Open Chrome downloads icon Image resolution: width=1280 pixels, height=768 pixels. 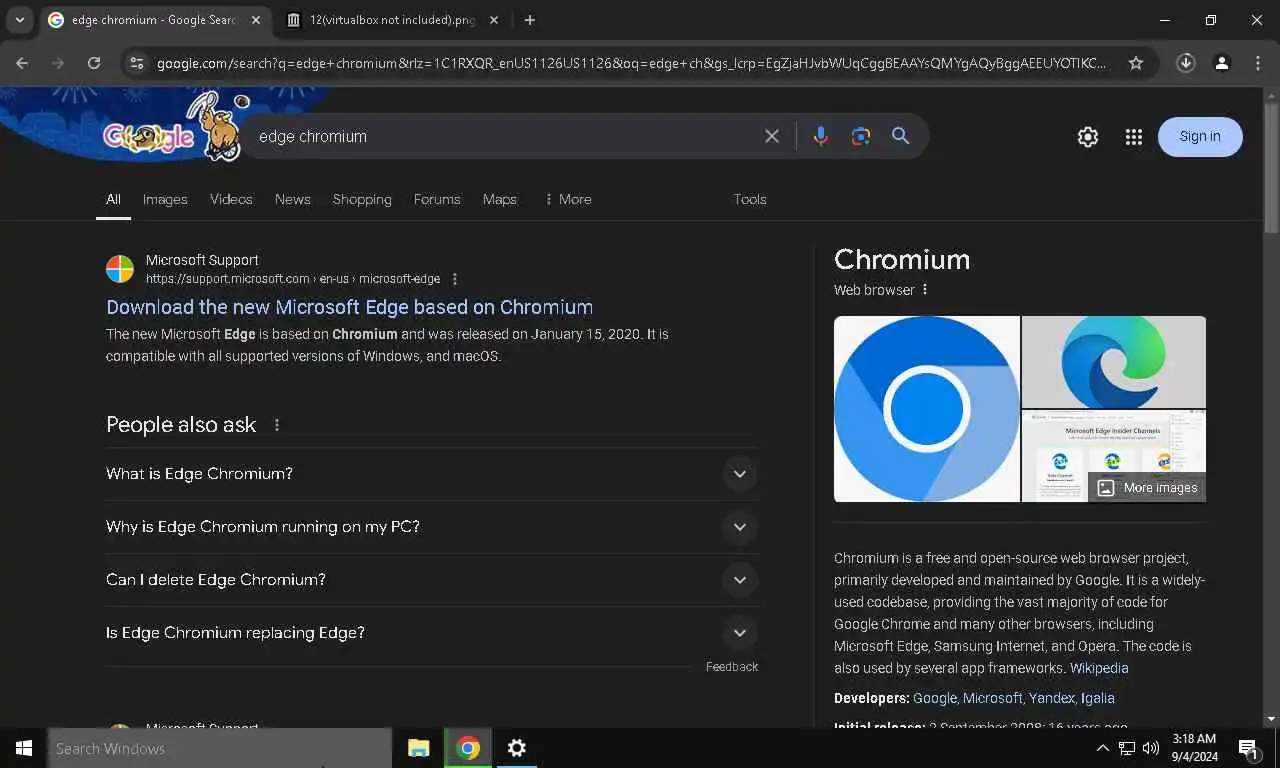coord(1186,63)
